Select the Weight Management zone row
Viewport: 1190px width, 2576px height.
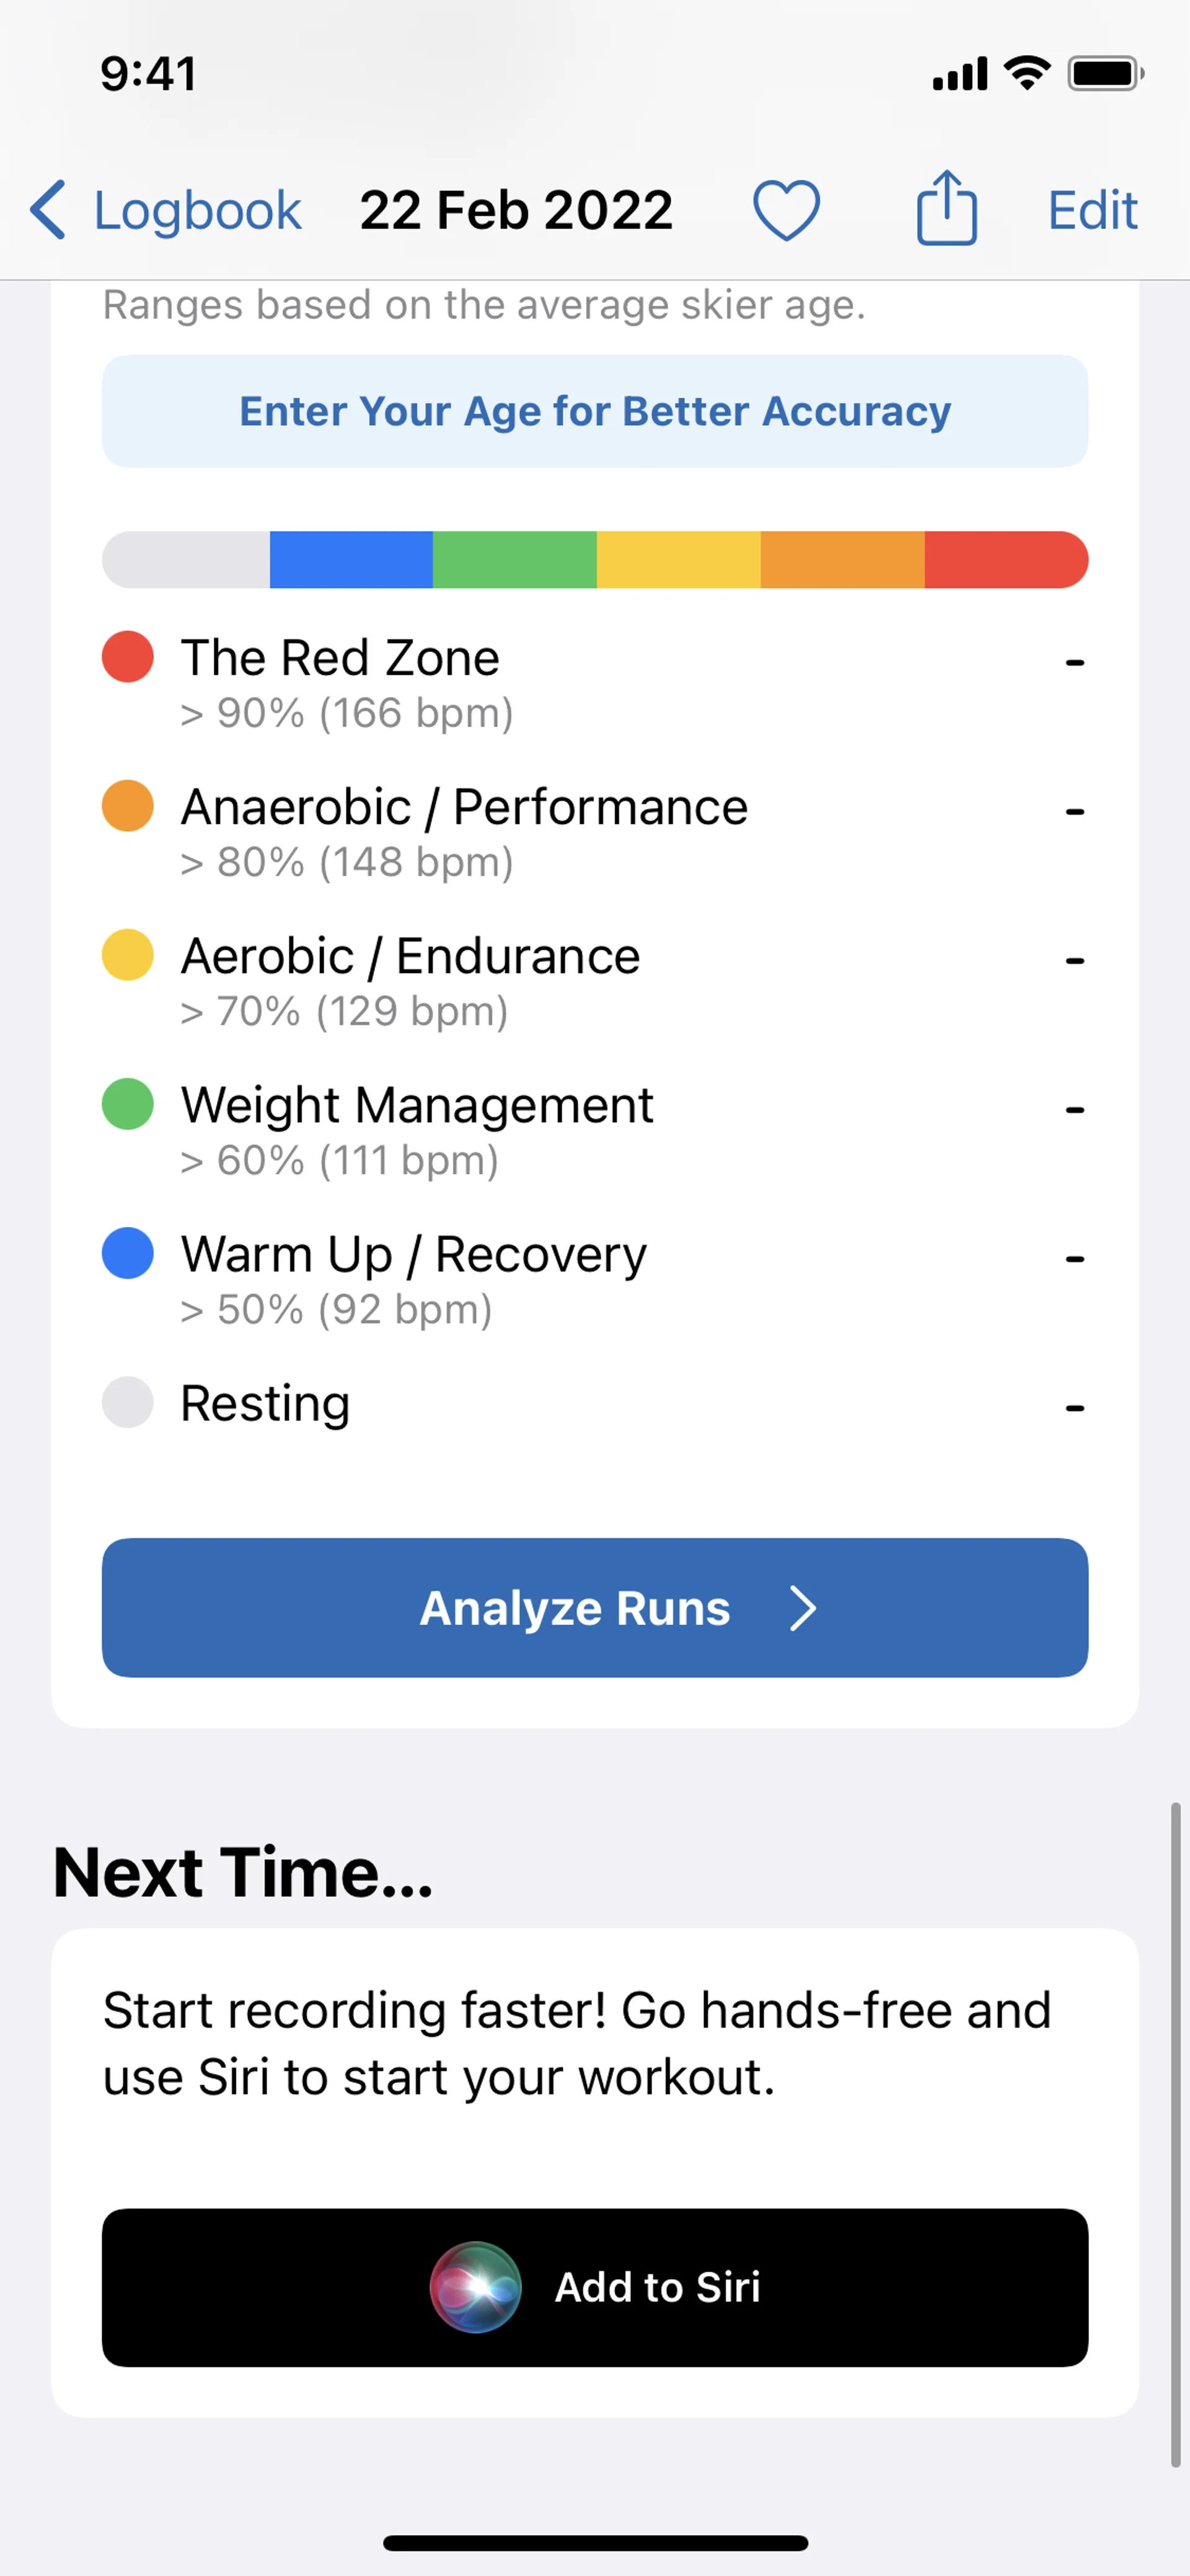[595, 1129]
